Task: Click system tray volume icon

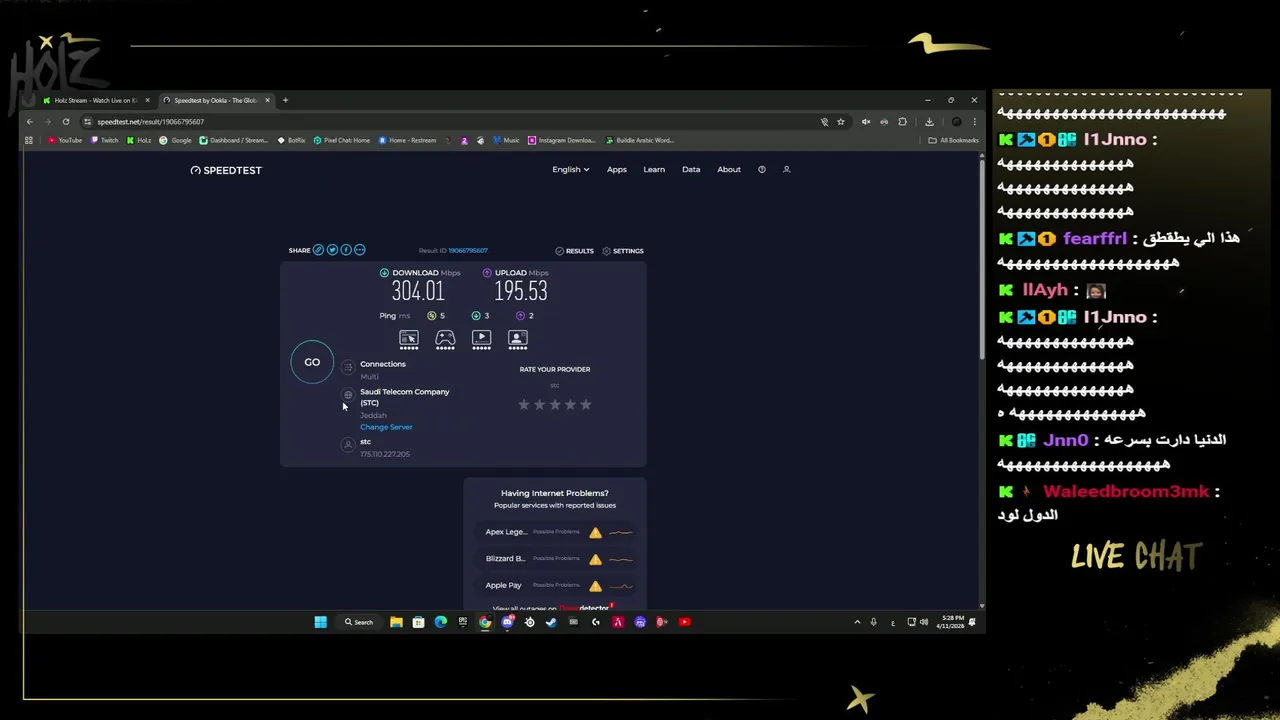Action: click(x=923, y=622)
